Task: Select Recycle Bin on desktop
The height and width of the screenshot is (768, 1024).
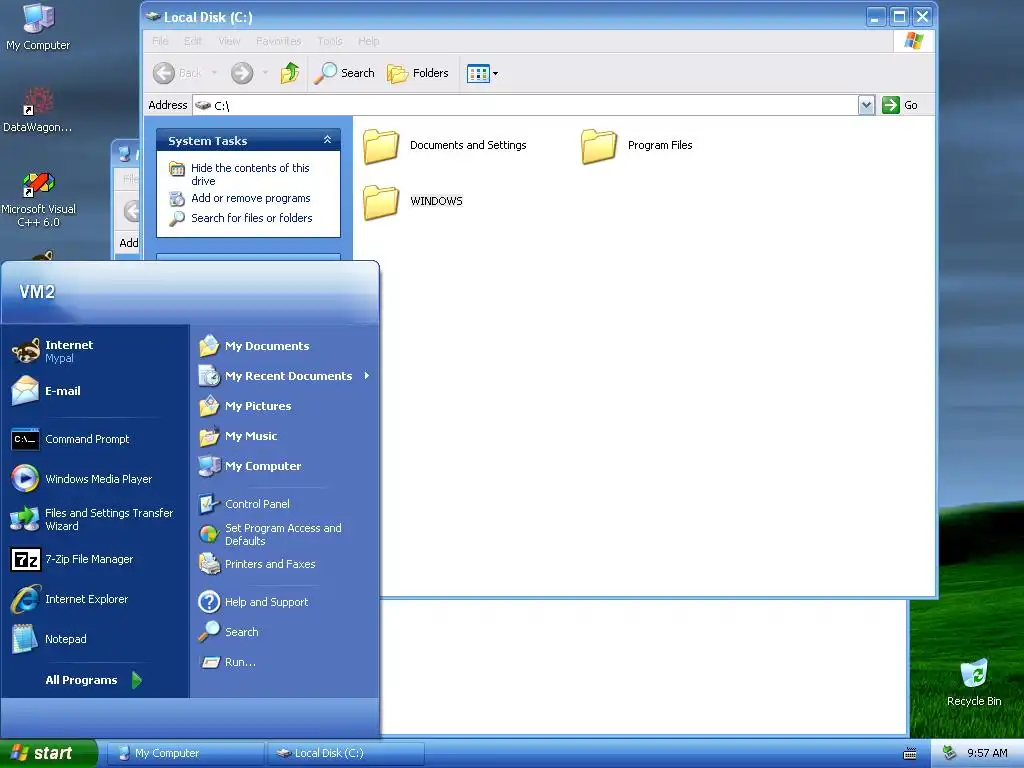Action: pos(974,682)
